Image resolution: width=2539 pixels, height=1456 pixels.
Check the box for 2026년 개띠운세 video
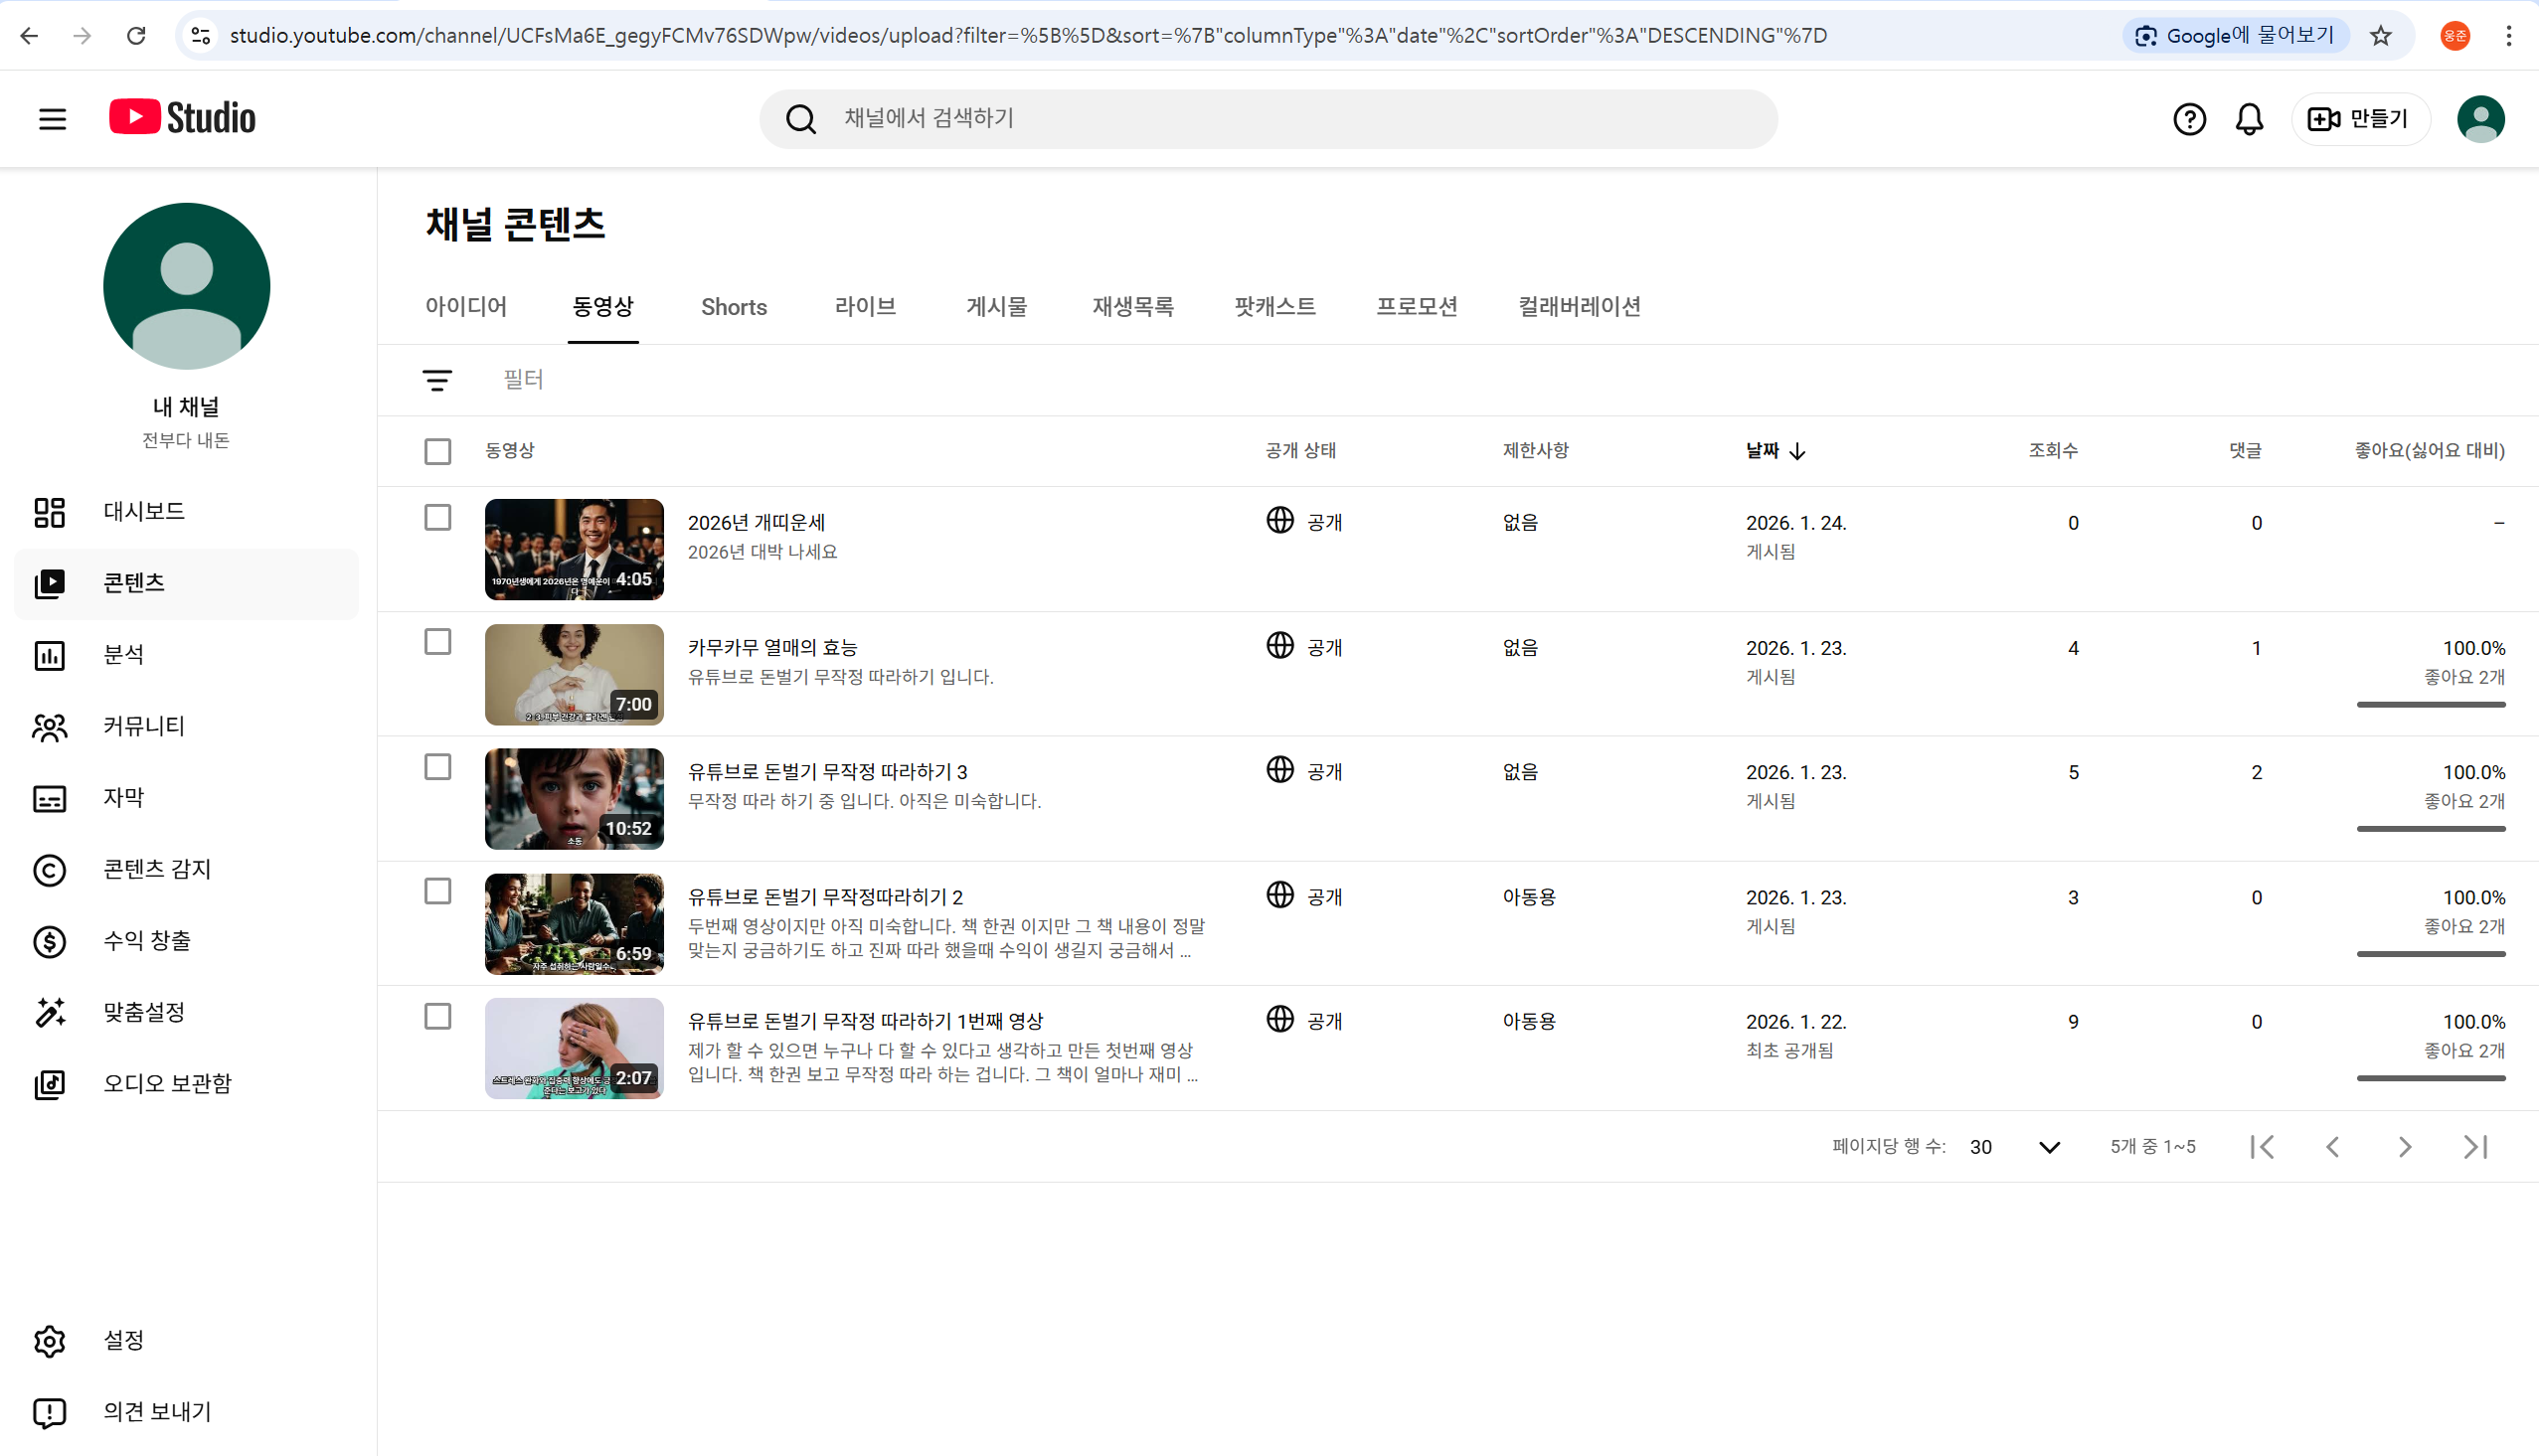[x=437, y=517]
